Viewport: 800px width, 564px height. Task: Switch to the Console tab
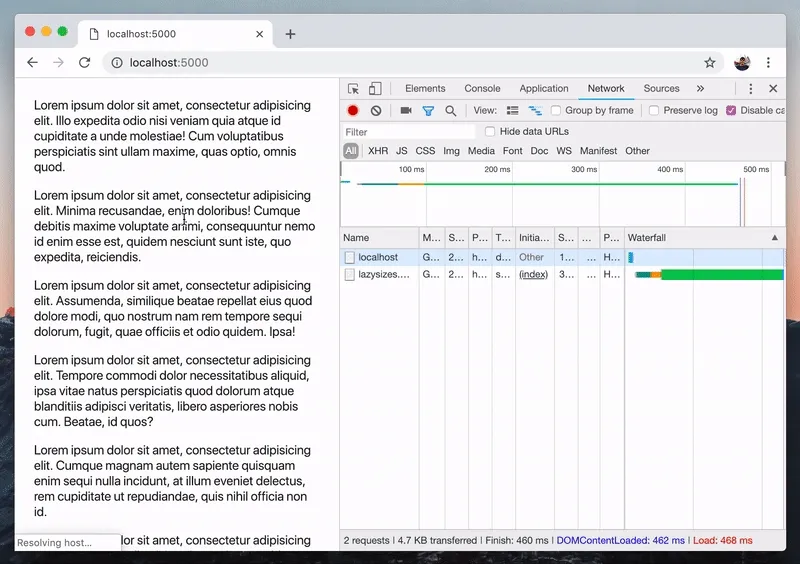pyautogui.click(x=482, y=89)
